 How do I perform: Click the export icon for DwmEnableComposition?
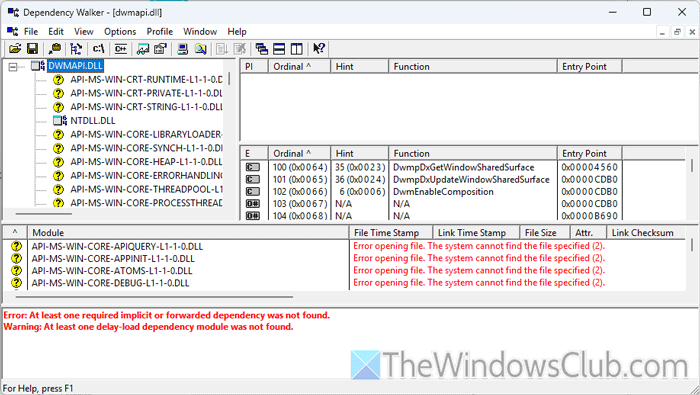pyautogui.click(x=253, y=191)
